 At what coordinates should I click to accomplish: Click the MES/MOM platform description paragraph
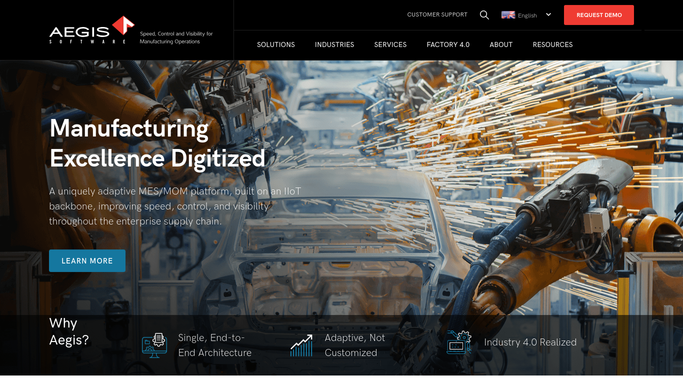pyautogui.click(x=175, y=206)
